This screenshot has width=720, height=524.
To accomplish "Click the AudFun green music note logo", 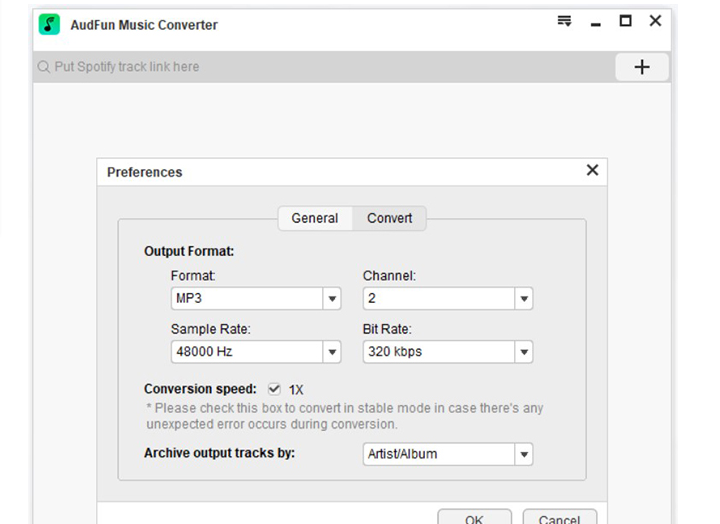I will pyautogui.click(x=49, y=24).
